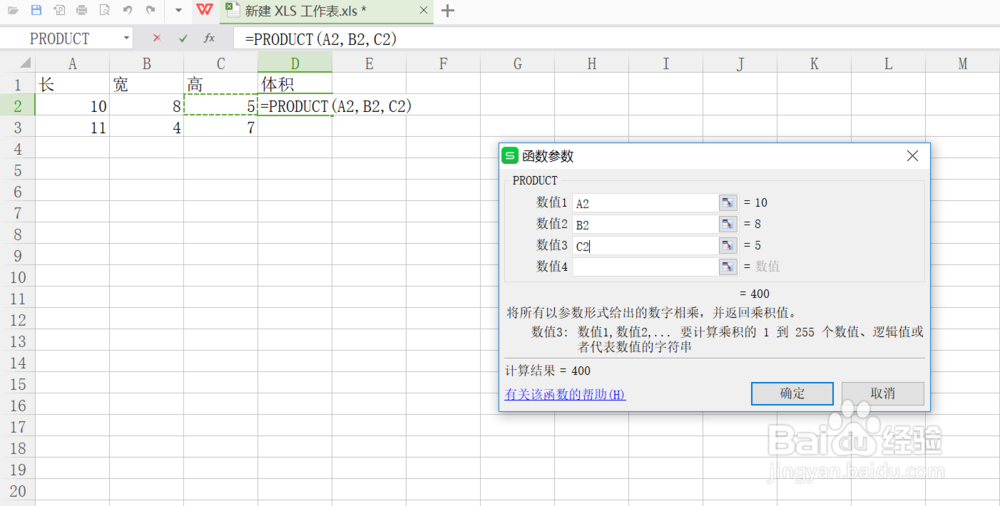
Task: Select column B header
Action: coord(147,63)
